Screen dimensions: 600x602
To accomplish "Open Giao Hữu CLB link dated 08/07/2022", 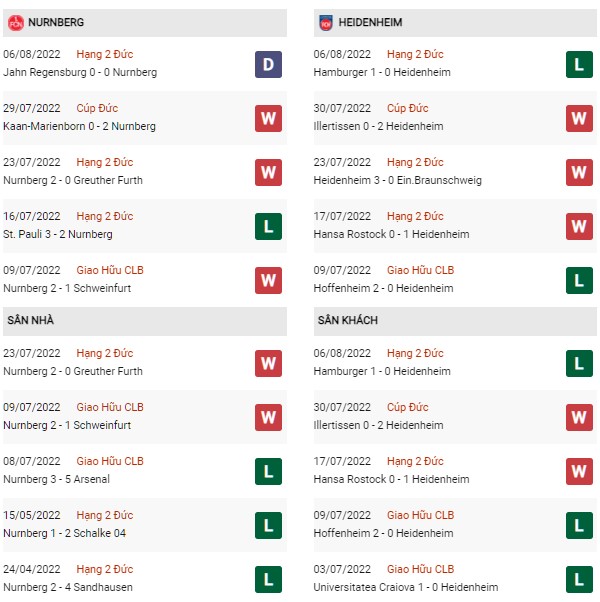I will click(x=110, y=461).
